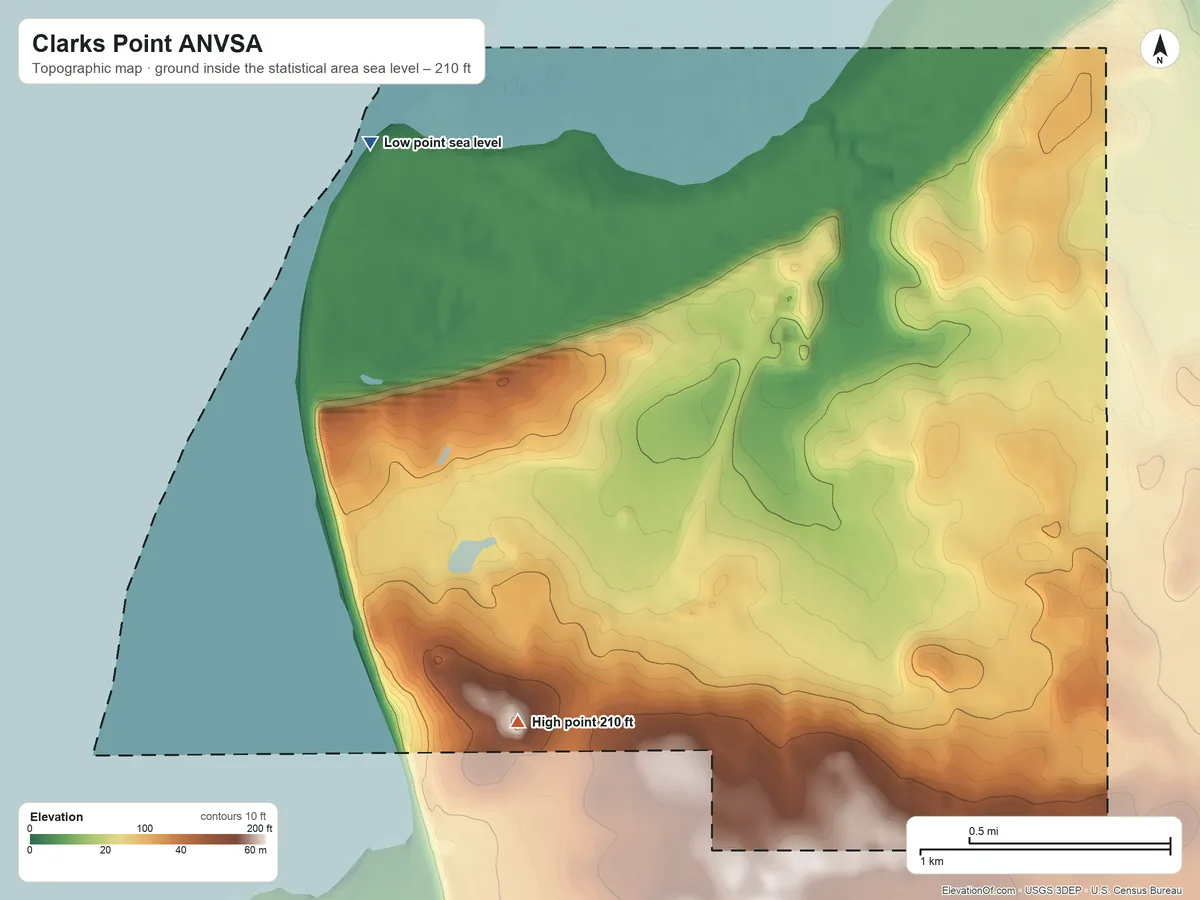This screenshot has width=1200, height=900.
Task: Select the 'High point 210 ft' label
Action: pyautogui.click(x=583, y=722)
